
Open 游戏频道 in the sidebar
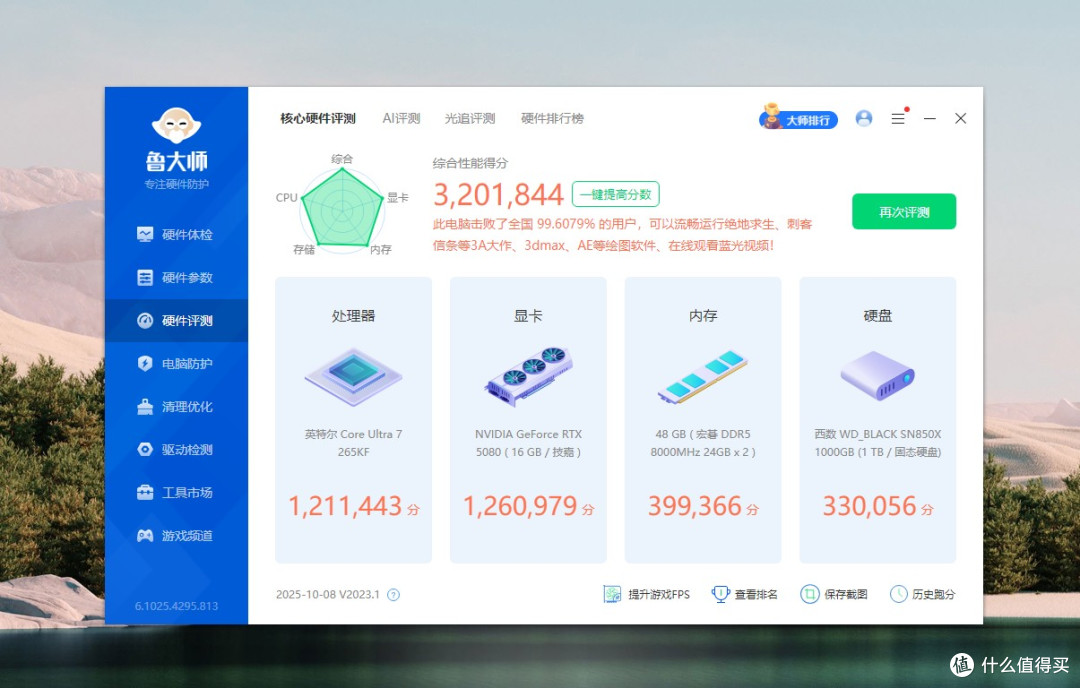(x=176, y=536)
